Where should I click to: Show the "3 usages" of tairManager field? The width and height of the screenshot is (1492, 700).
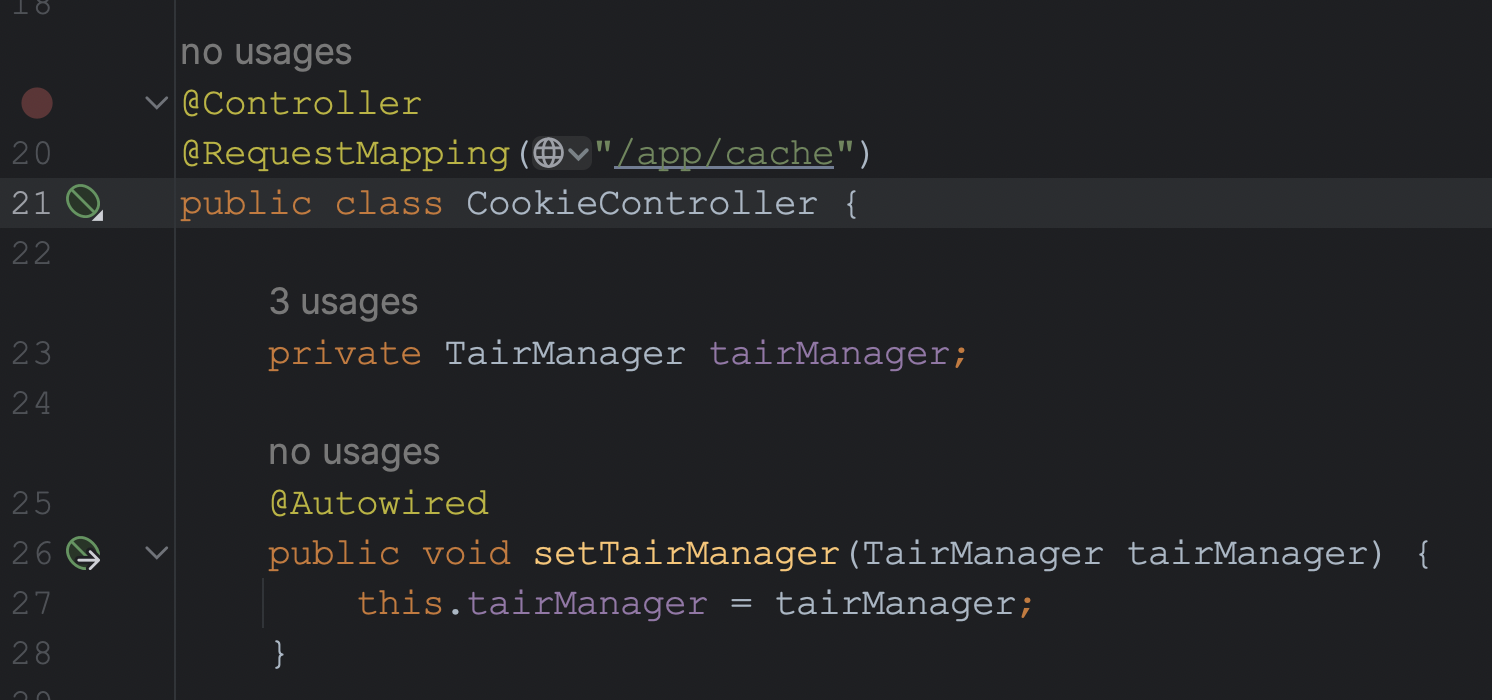click(x=343, y=302)
